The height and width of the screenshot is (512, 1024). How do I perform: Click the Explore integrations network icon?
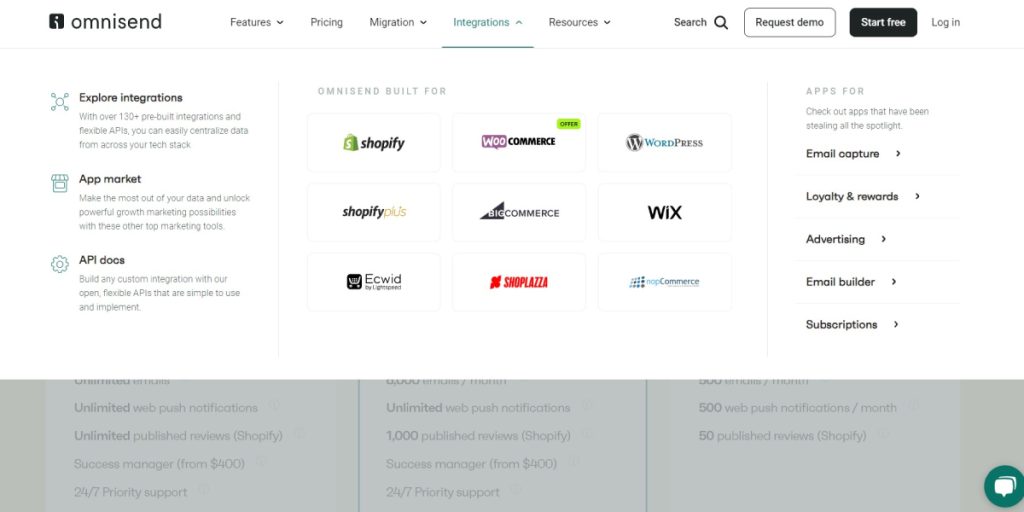click(x=59, y=102)
